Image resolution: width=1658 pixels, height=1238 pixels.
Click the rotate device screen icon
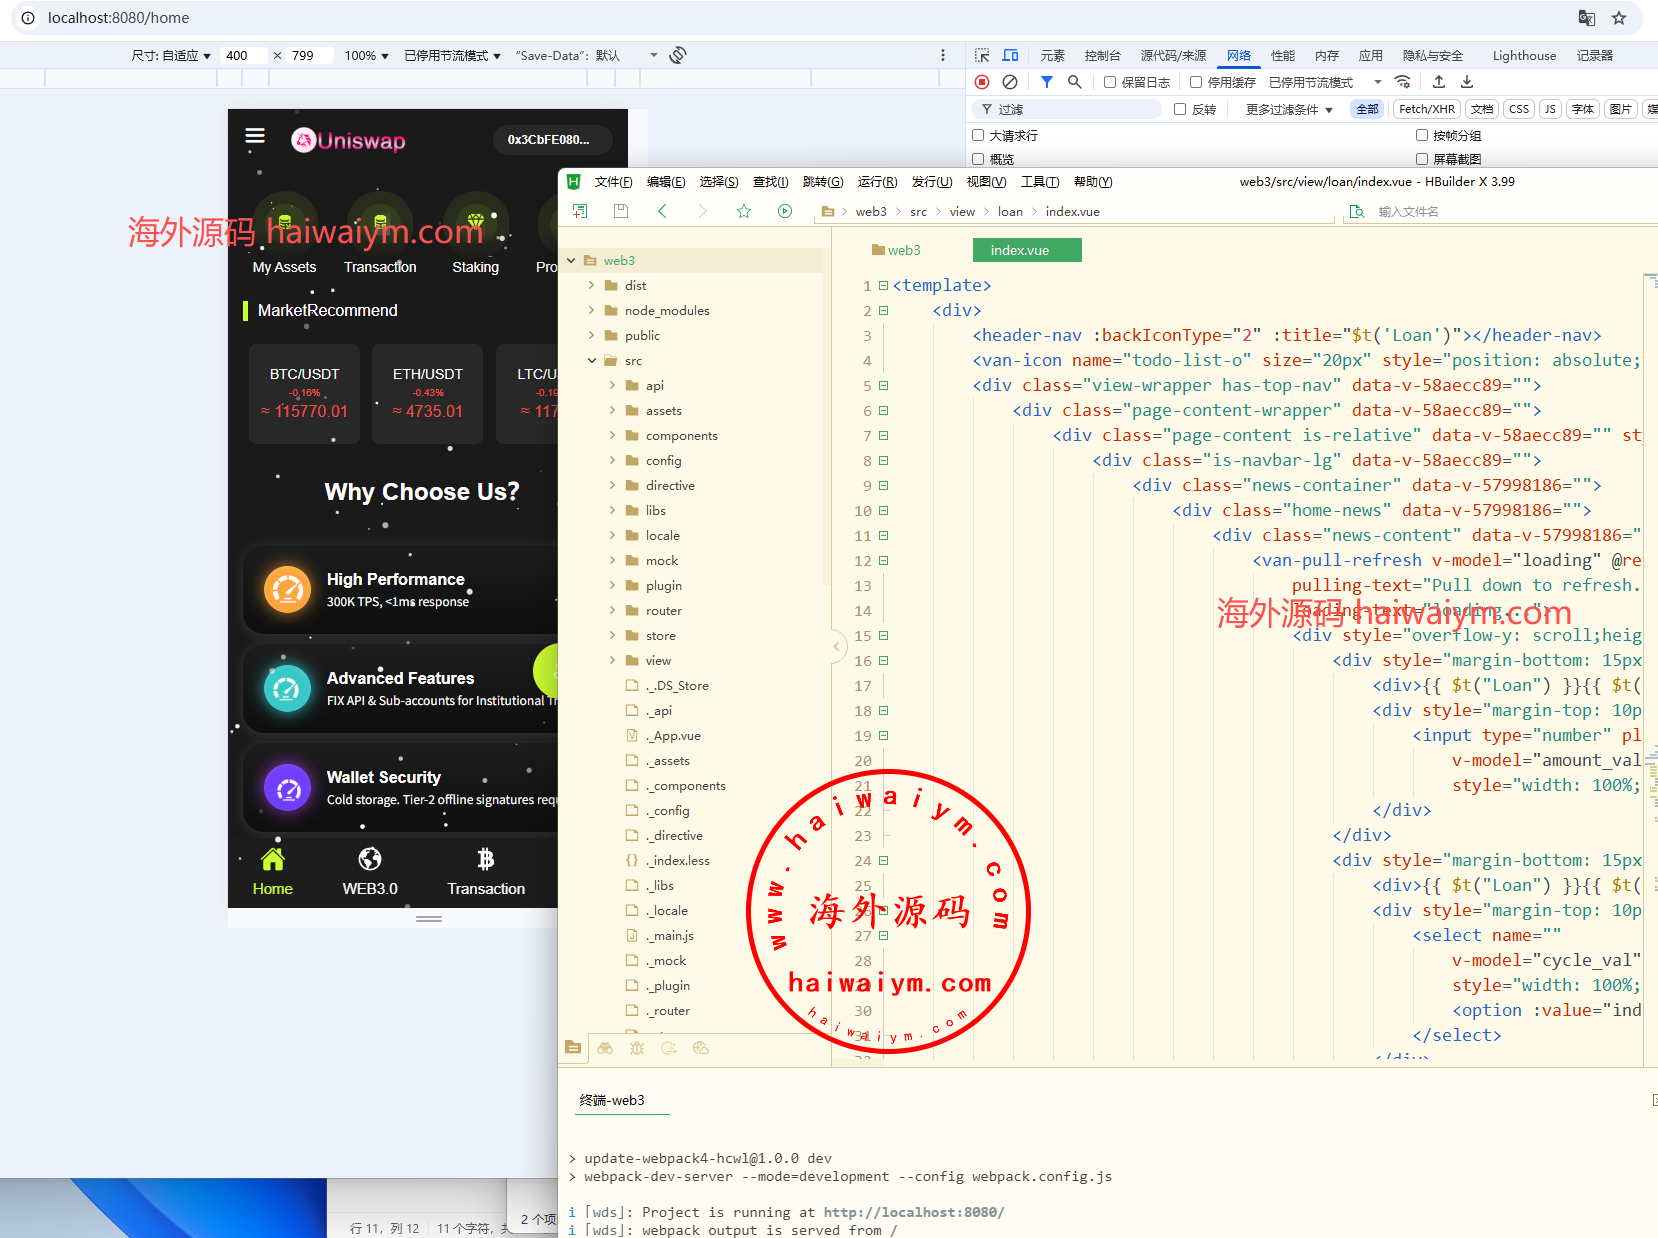[678, 55]
